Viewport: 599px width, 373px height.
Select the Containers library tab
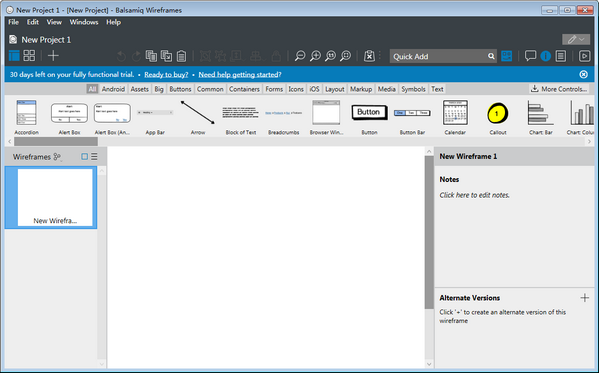pyautogui.click(x=244, y=89)
